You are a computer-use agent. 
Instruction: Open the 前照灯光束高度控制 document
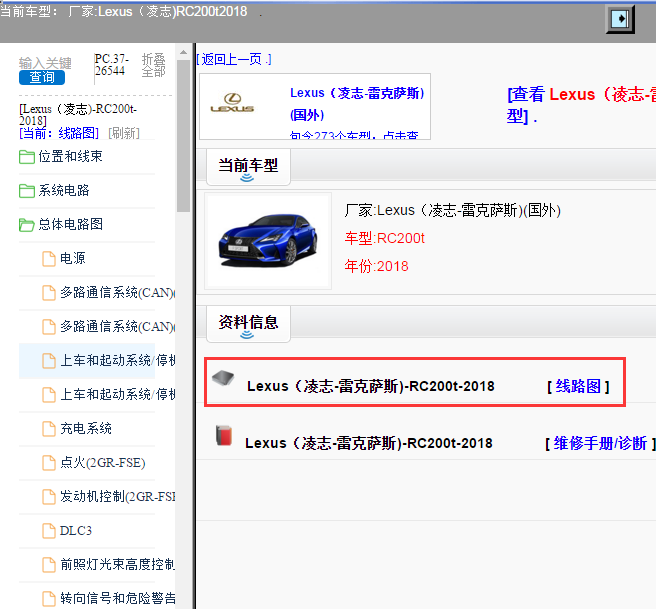coord(118,564)
